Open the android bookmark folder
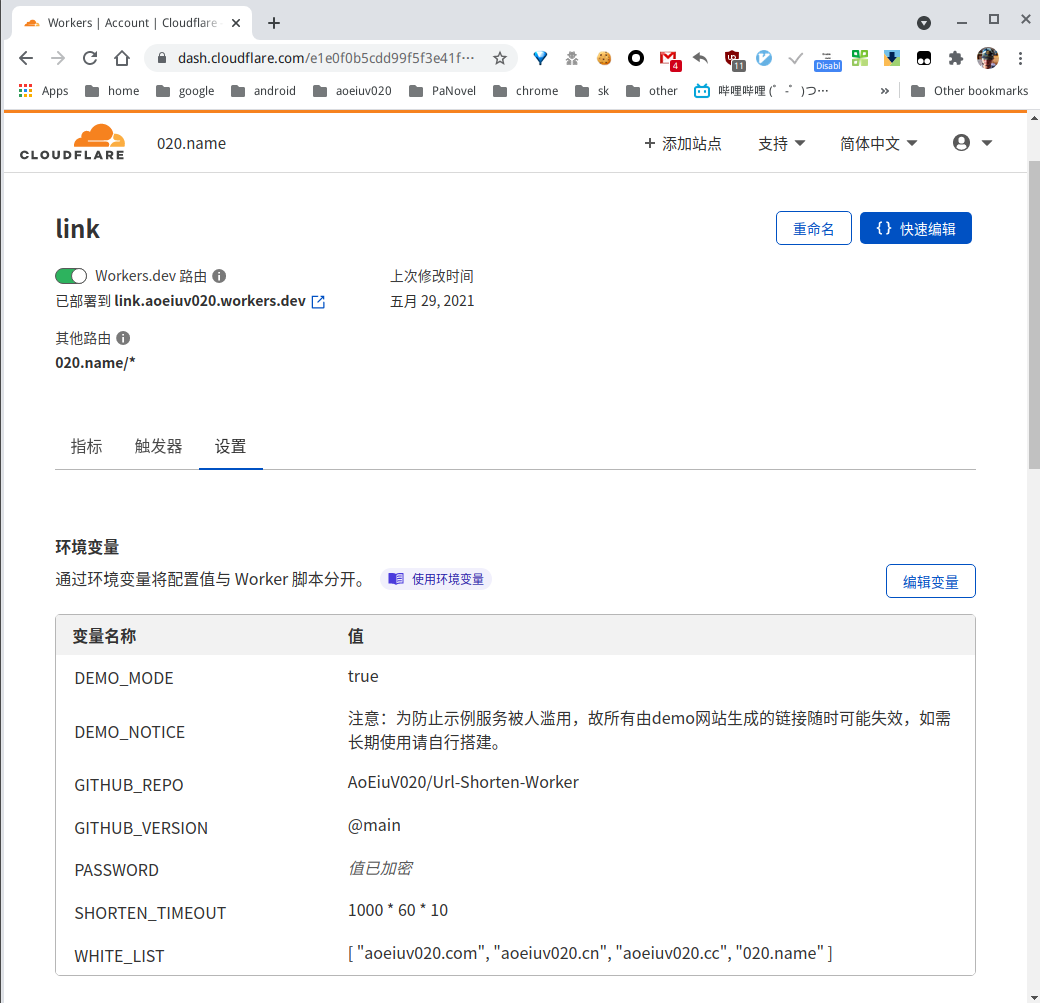This screenshot has height=1003, width=1040. 263,91
